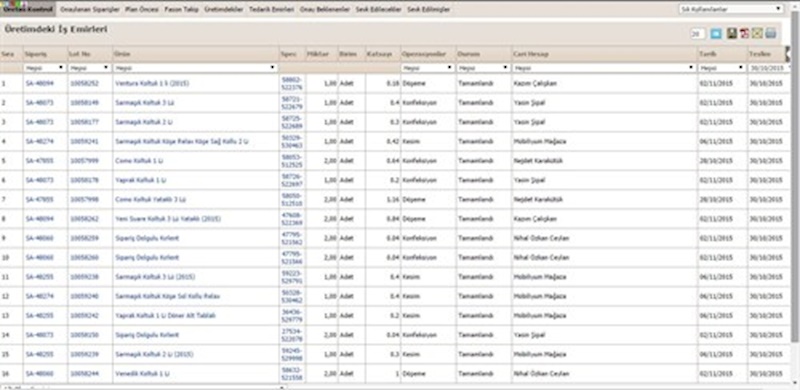Click the save diskette icon
The width and height of the screenshot is (800, 390).
[x=732, y=34]
